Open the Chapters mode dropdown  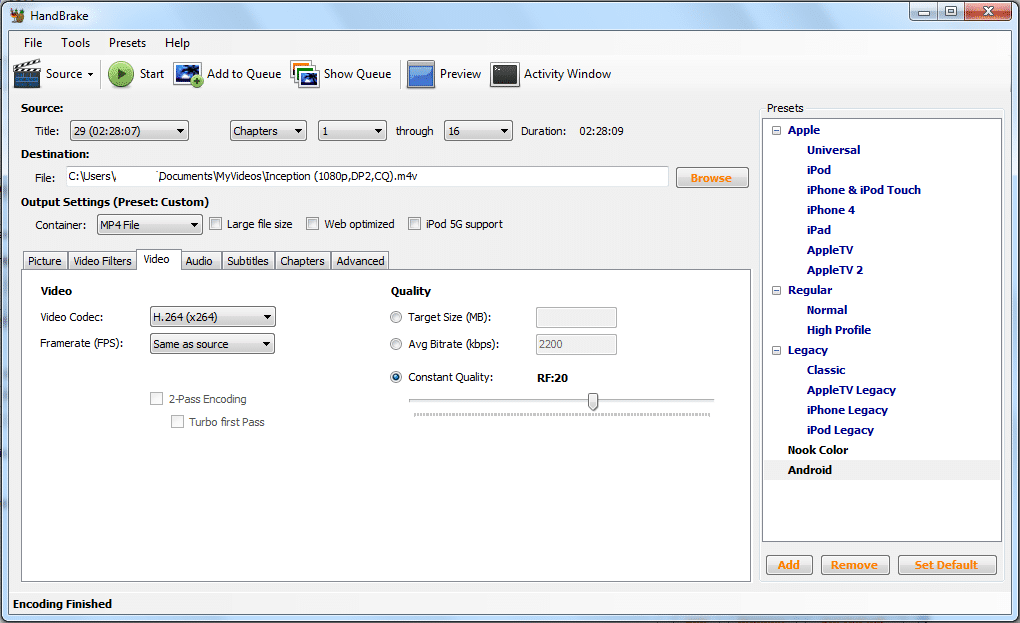tap(268, 131)
